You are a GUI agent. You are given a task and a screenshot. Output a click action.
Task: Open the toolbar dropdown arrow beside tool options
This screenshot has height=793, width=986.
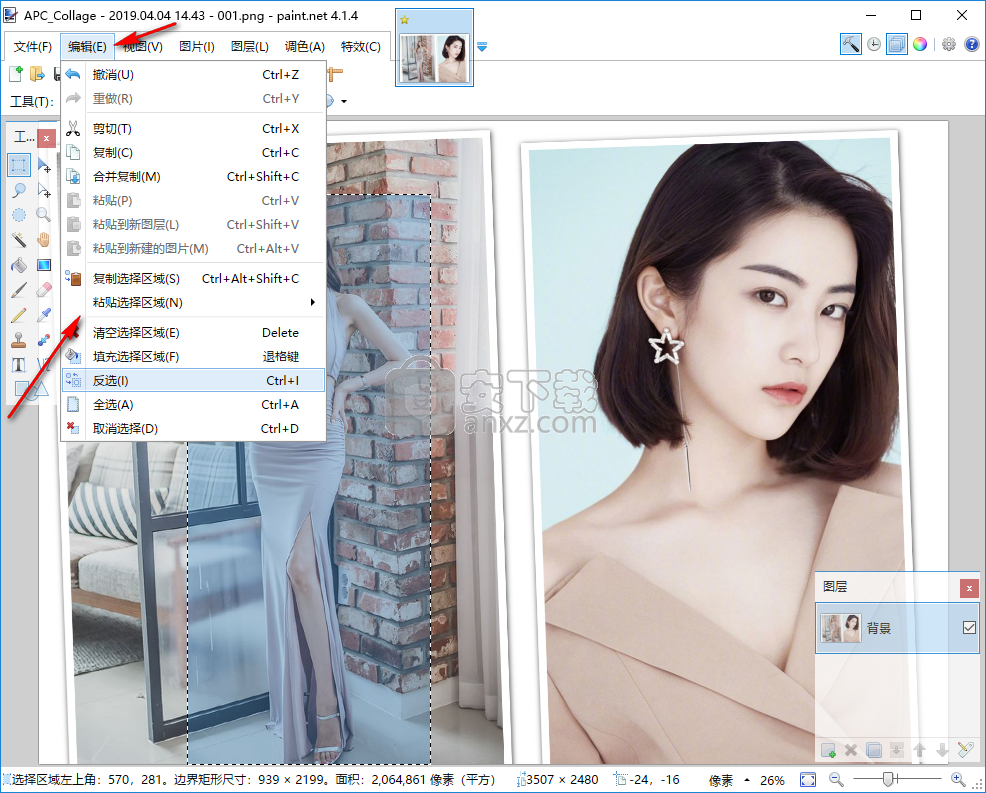pyautogui.click(x=344, y=101)
